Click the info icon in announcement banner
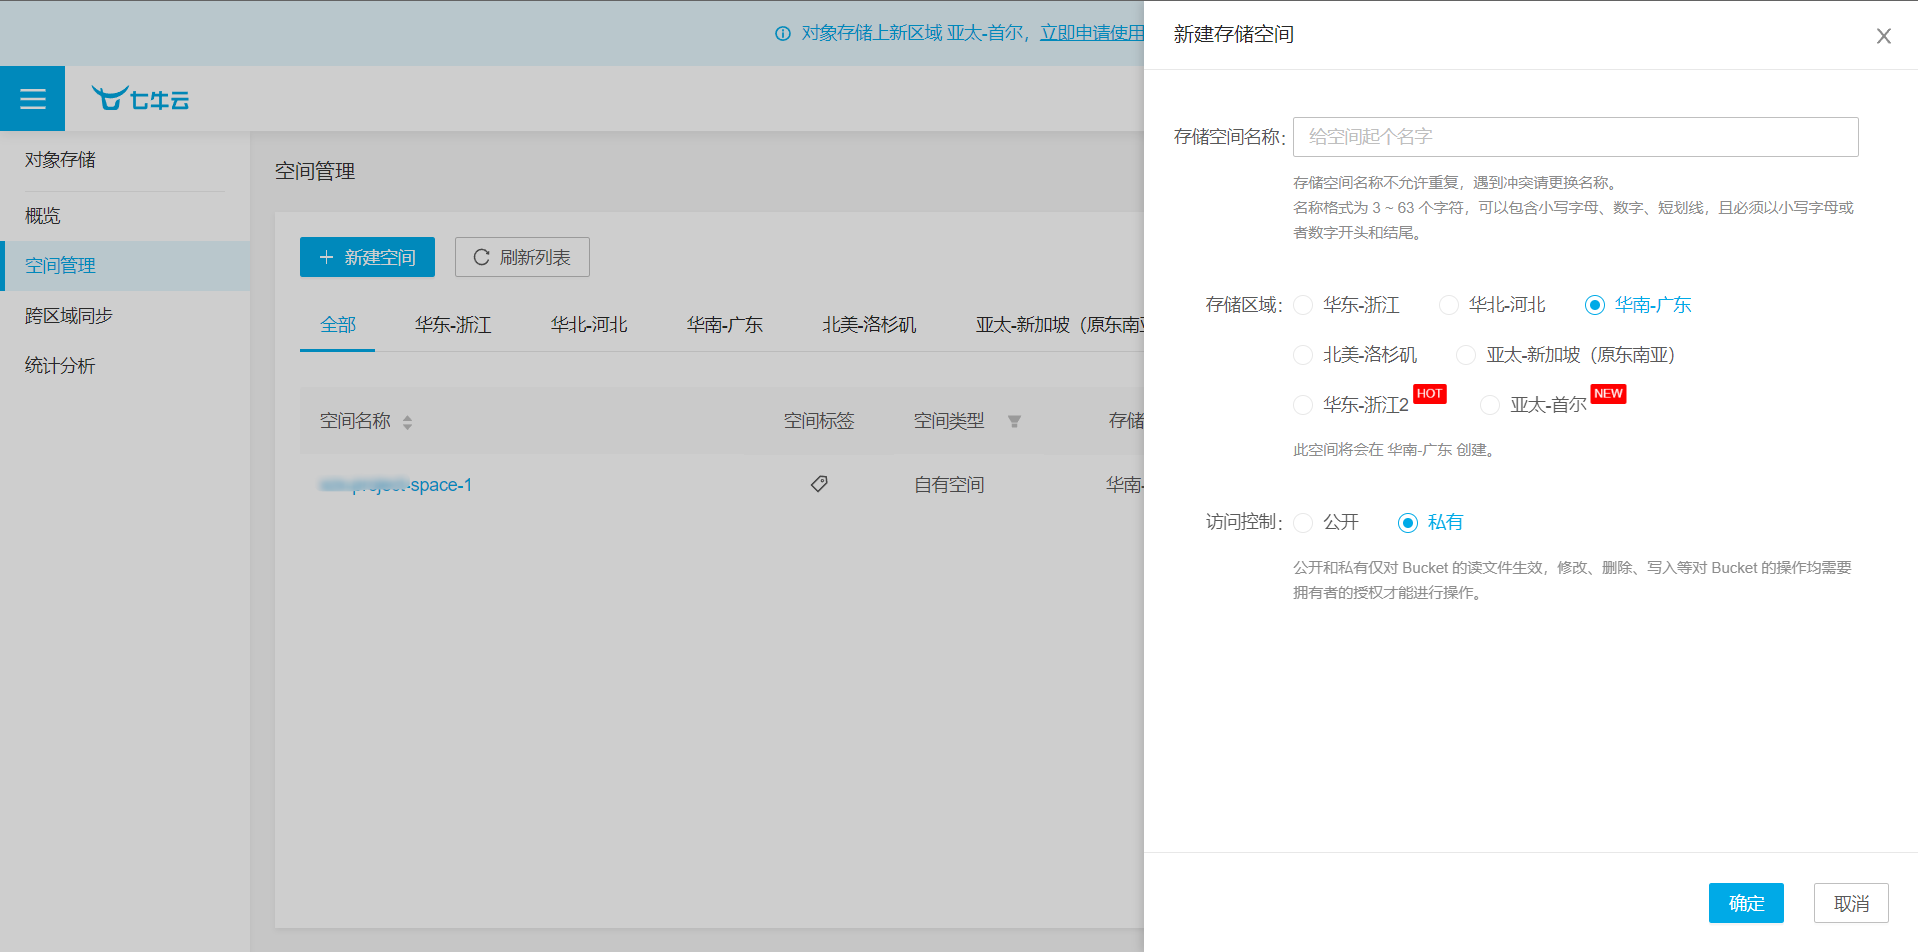 (783, 34)
